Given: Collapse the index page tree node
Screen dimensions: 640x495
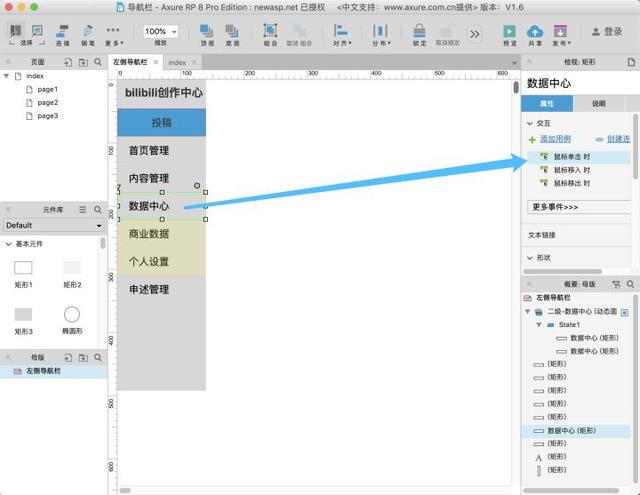Looking at the screenshot, I should [6, 76].
